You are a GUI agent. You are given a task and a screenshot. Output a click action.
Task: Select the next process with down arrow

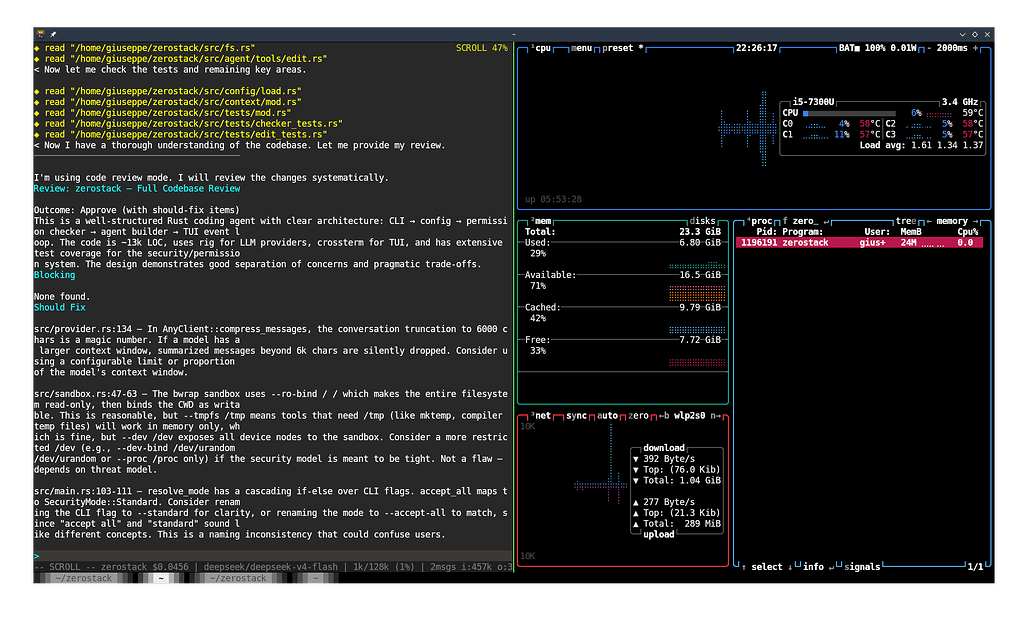click(x=789, y=567)
